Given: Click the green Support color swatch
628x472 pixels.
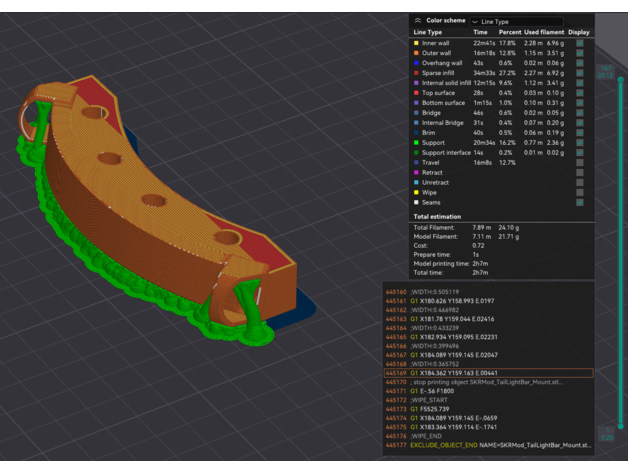Looking at the screenshot, I should coord(417,143).
